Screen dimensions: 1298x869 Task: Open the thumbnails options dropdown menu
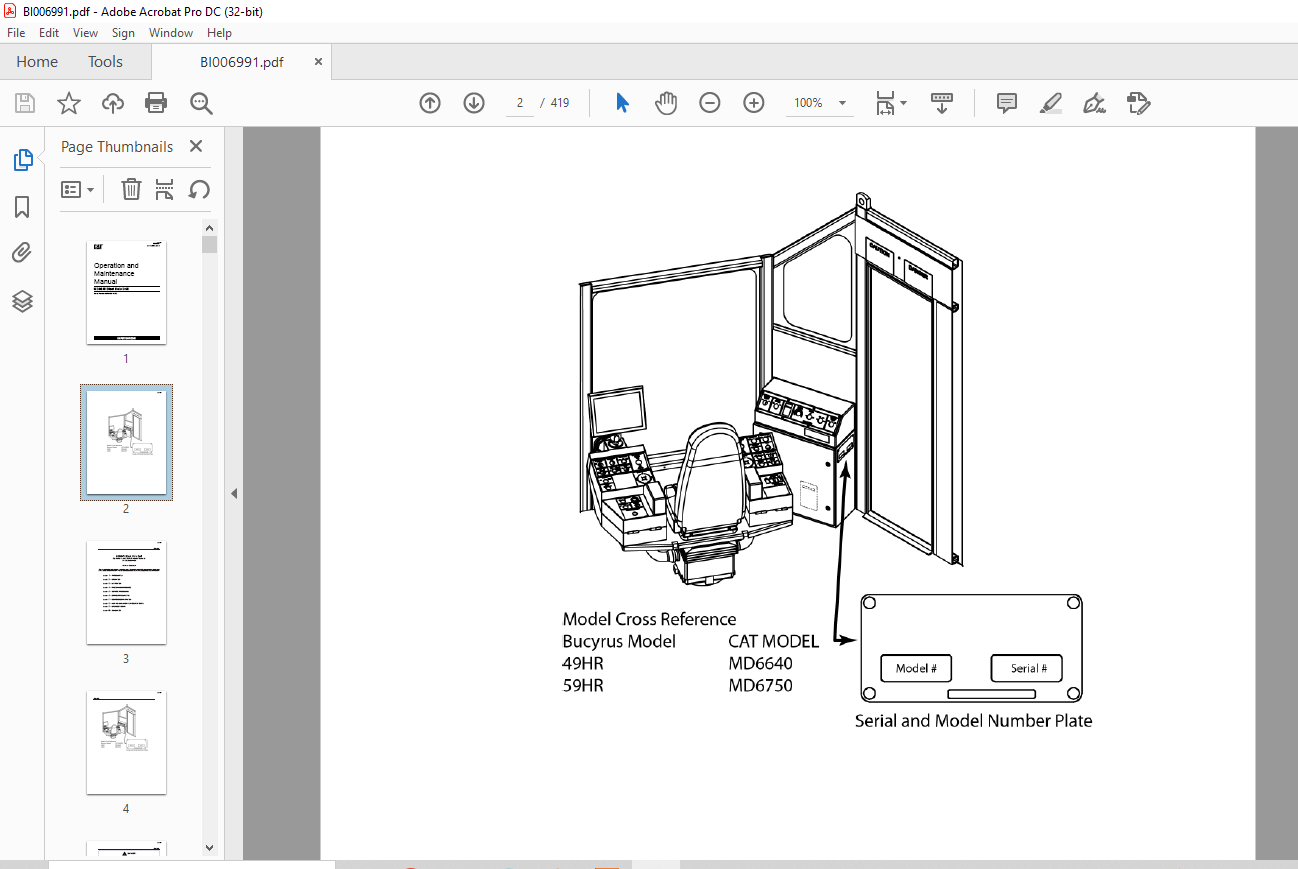click(x=78, y=189)
